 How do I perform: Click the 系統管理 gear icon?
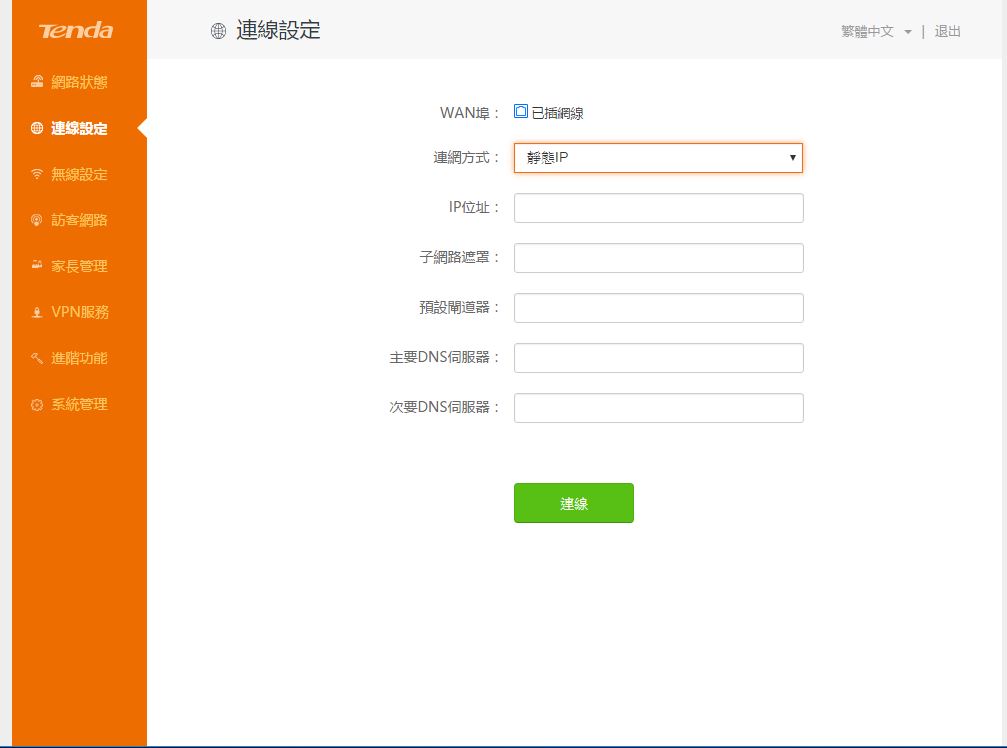(x=37, y=404)
